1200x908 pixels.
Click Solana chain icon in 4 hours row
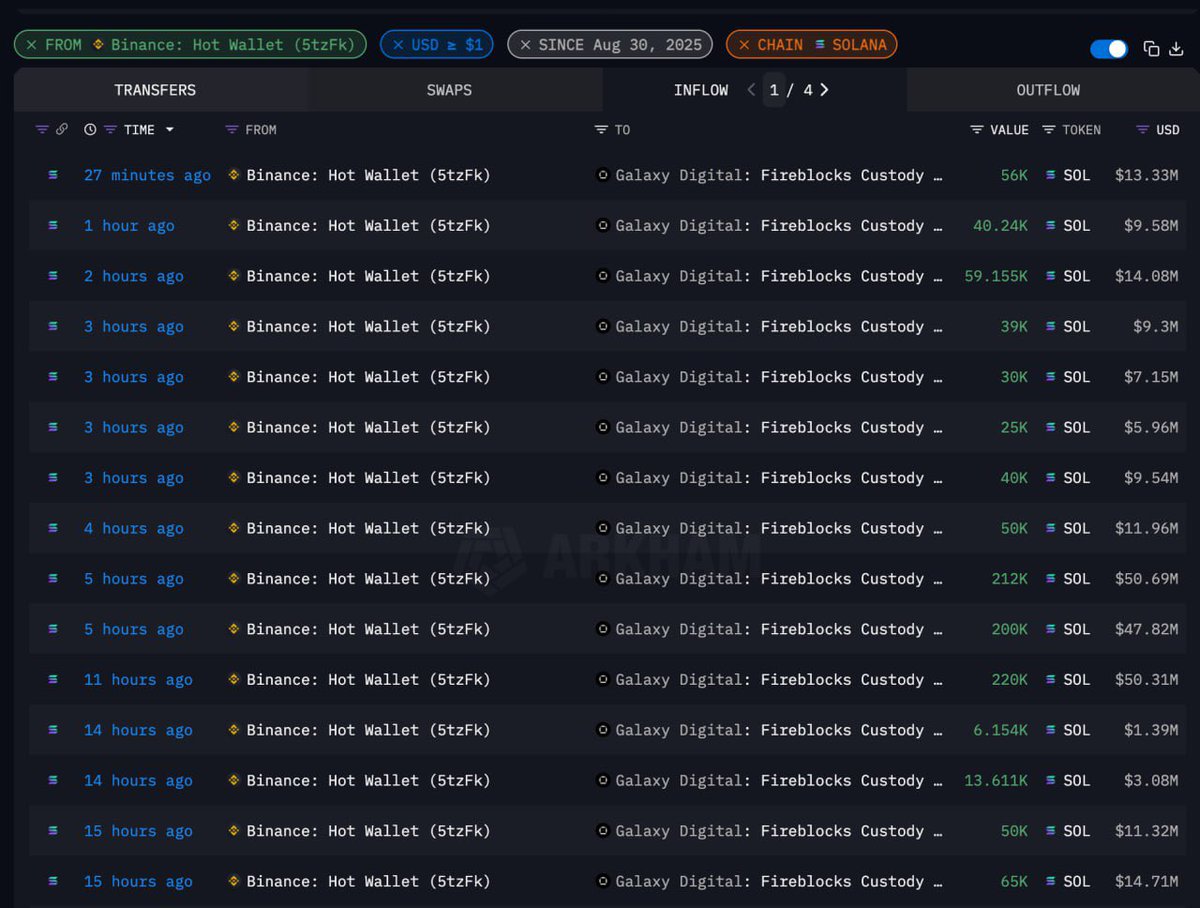click(53, 528)
